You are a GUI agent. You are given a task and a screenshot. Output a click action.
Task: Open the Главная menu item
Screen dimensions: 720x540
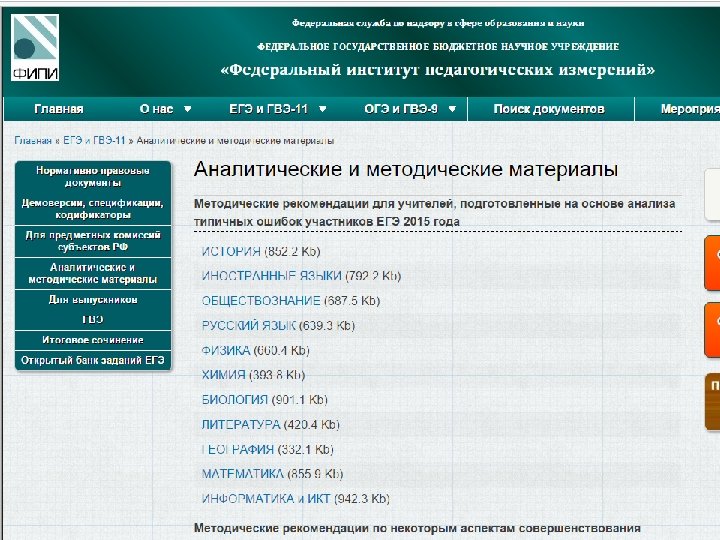[x=59, y=109]
